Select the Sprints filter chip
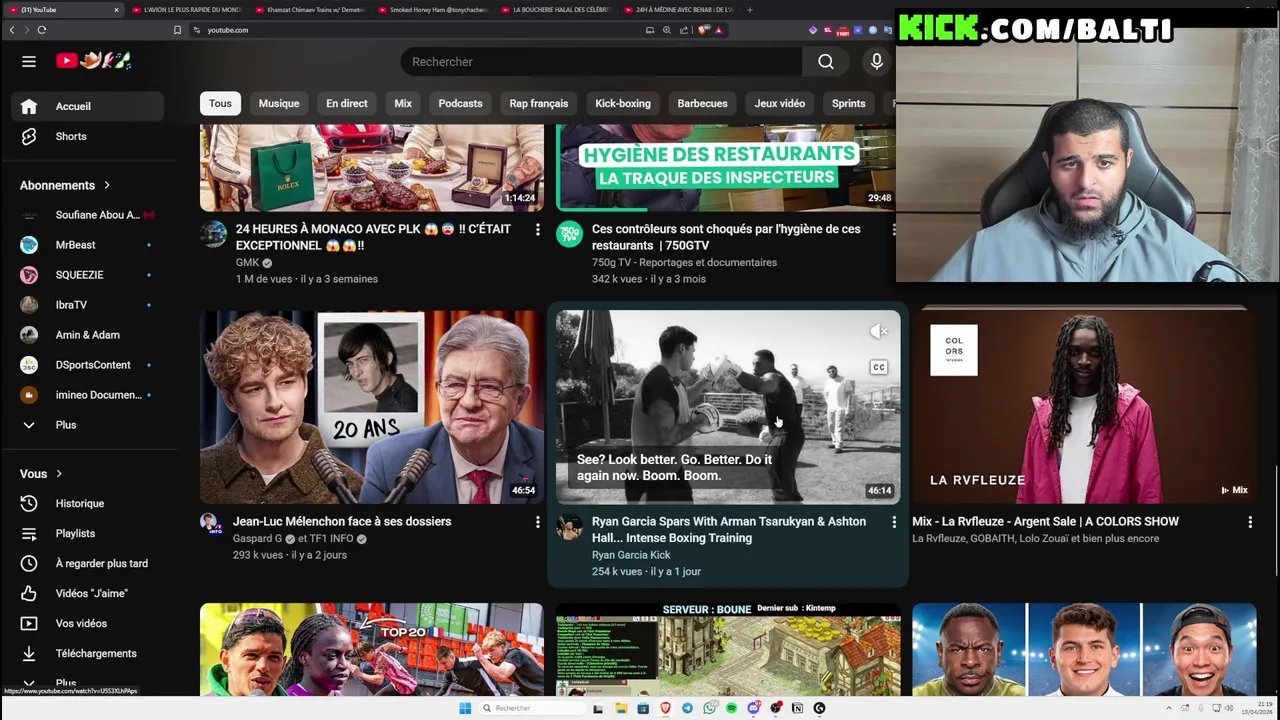 [848, 104]
